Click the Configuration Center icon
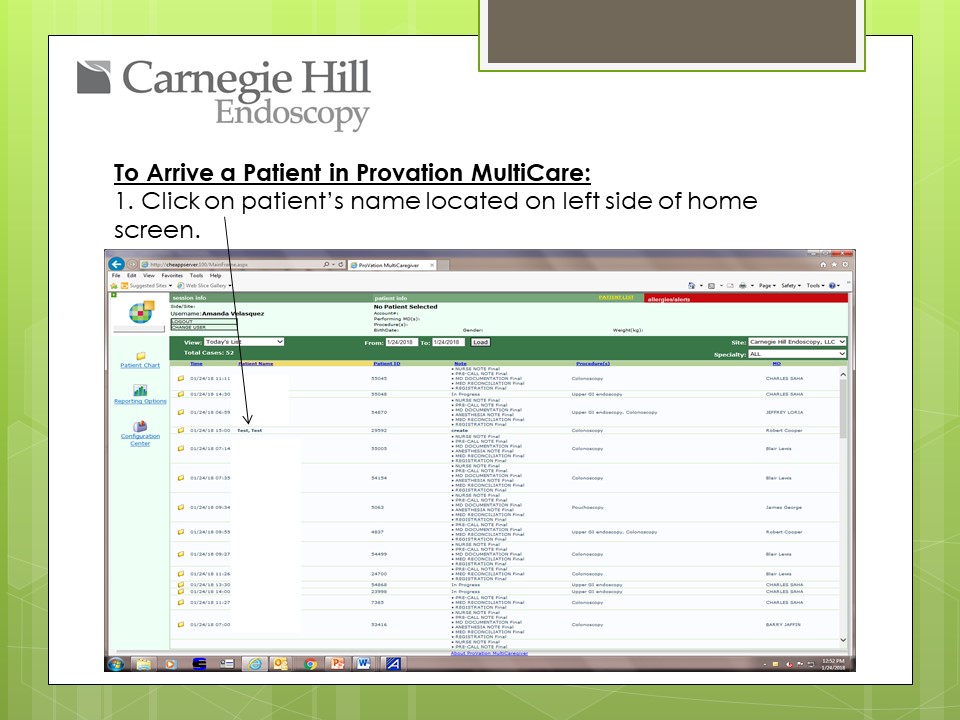Image resolution: width=960 pixels, height=720 pixels. pos(140,426)
